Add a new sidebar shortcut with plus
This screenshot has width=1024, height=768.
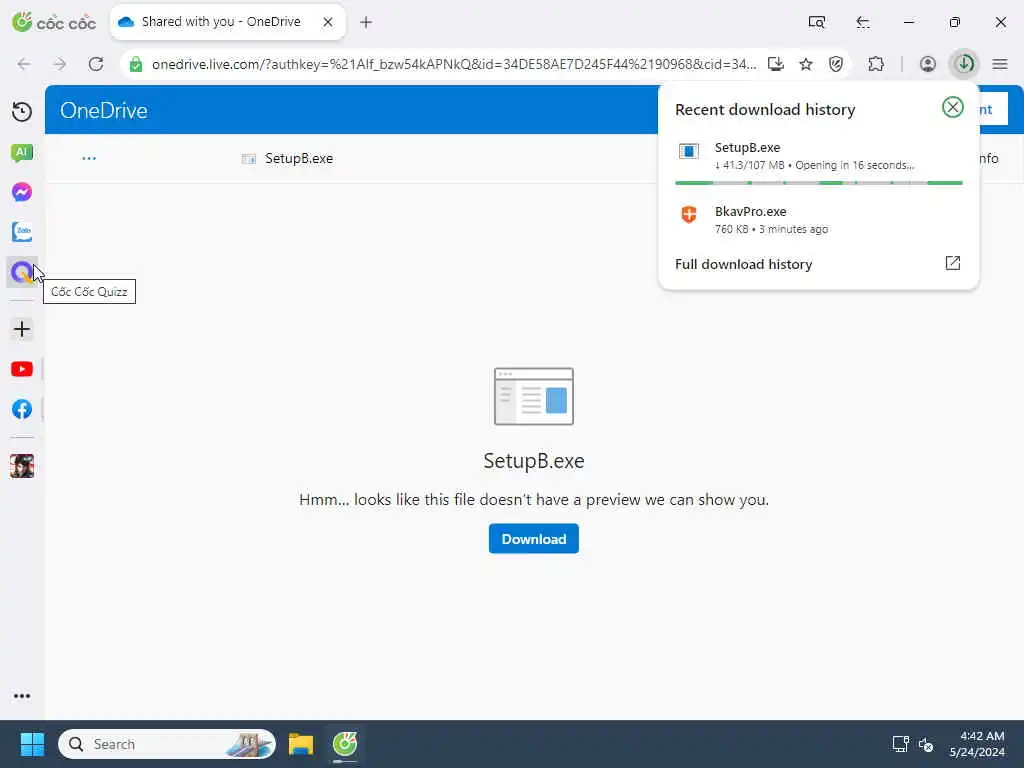click(22, 329)
